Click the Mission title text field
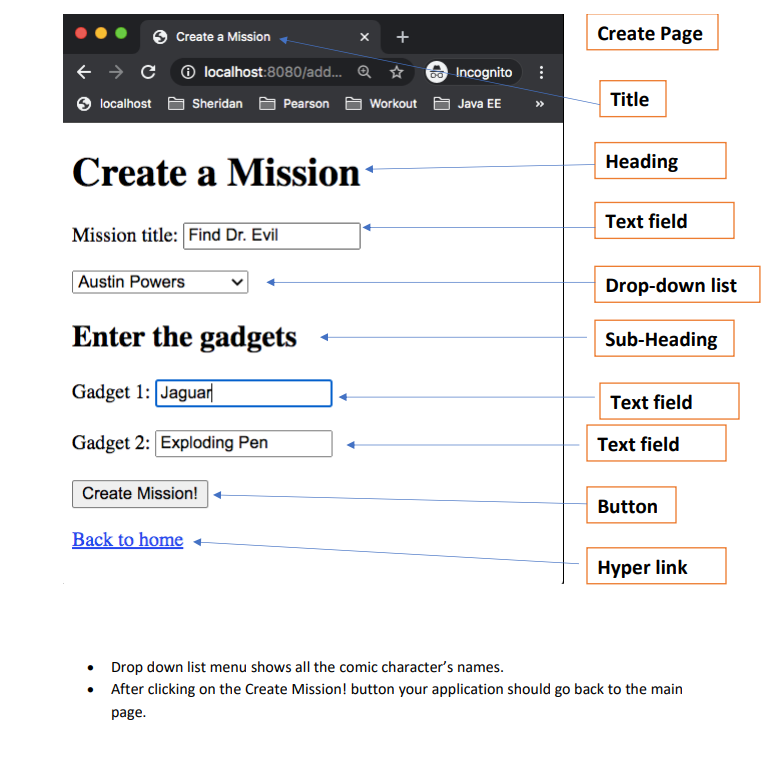776x767 pixels. point(272,236)
